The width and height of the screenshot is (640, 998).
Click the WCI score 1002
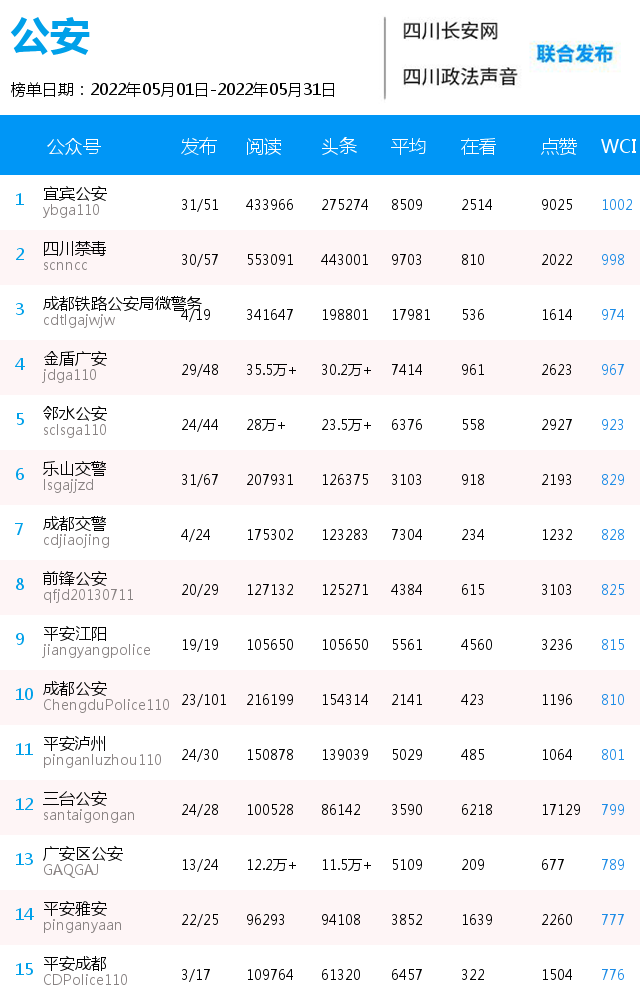[x=617, y=205]
